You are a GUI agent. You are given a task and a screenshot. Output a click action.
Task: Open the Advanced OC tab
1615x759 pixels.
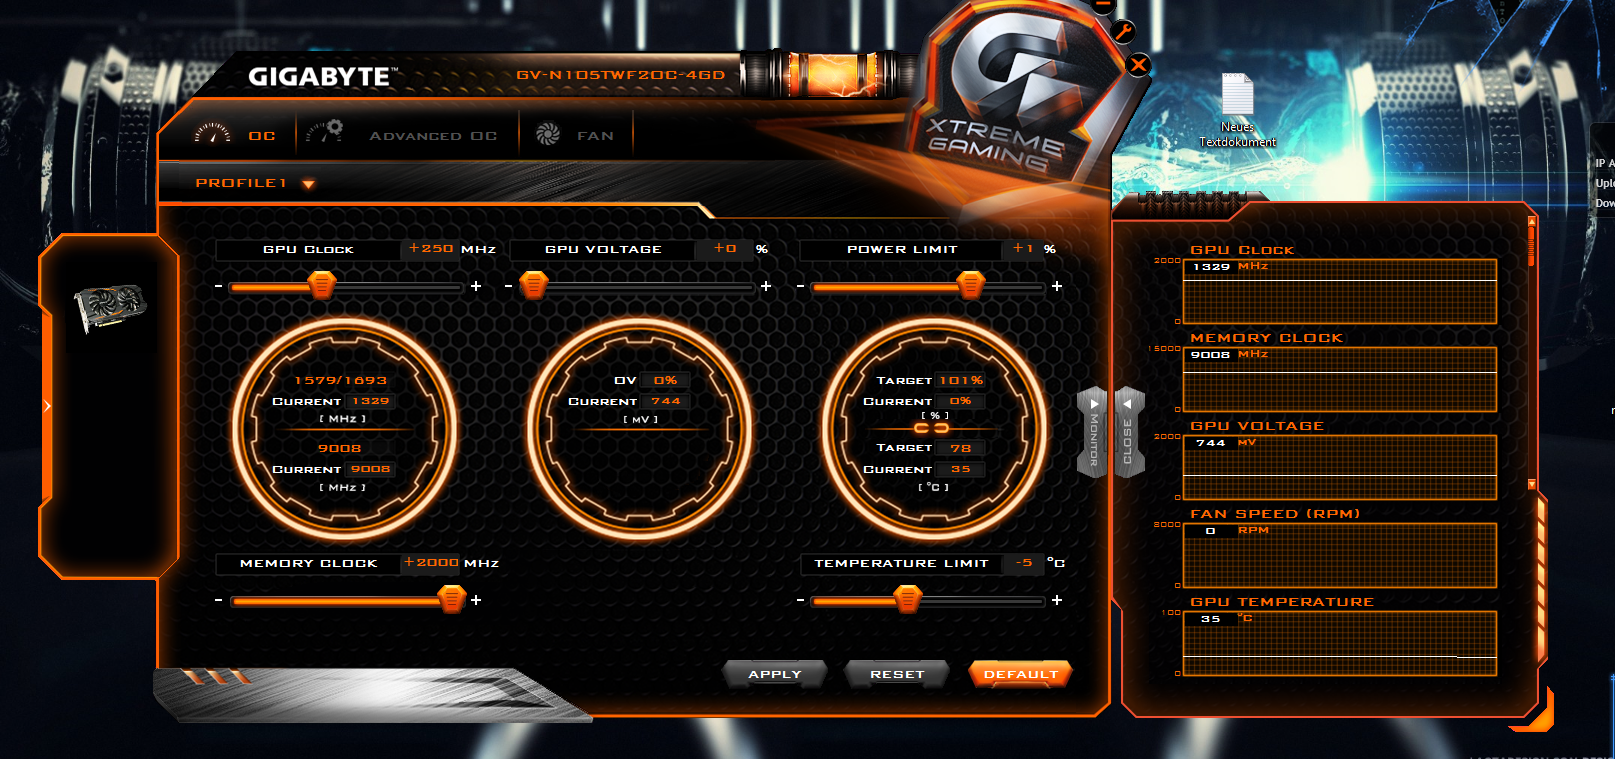point(433,136)
